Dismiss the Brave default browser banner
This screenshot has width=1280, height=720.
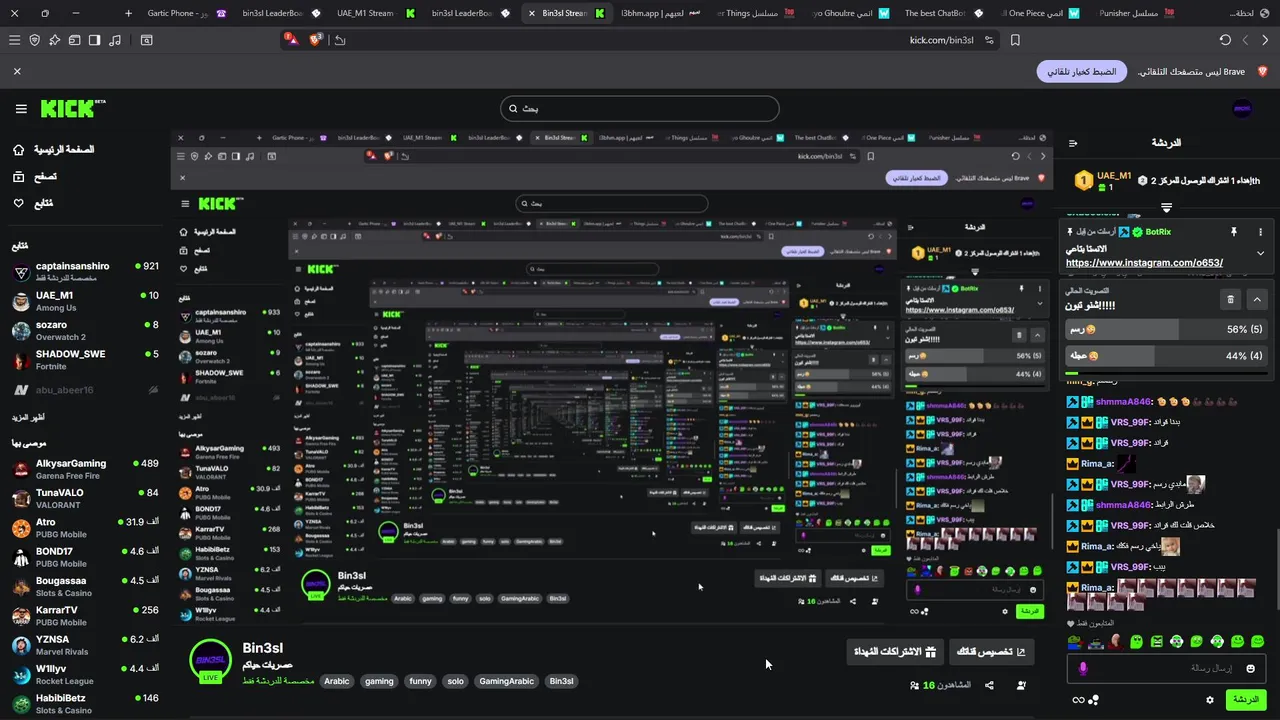17,72
